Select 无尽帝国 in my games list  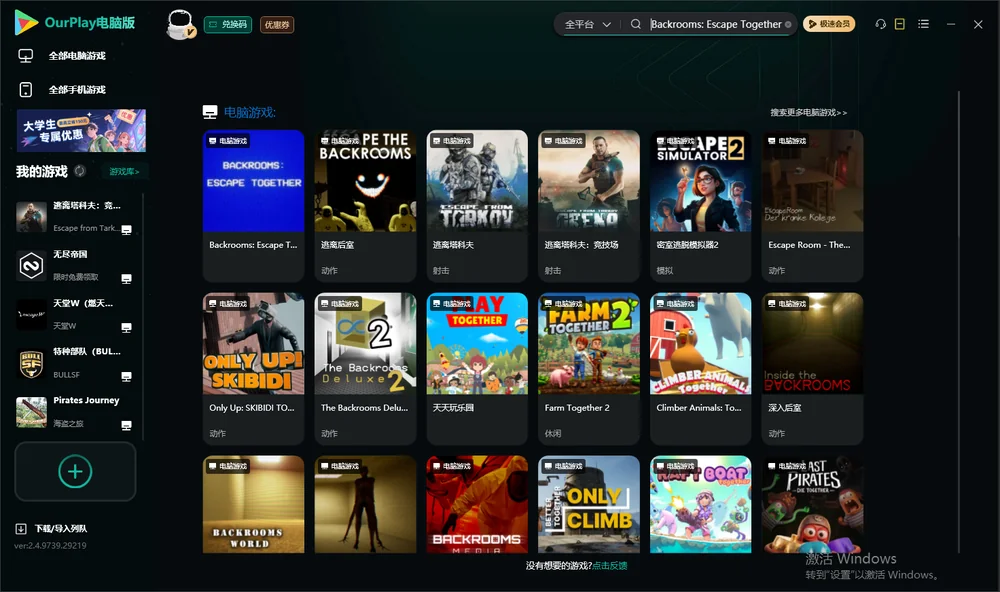coord(75,265)
